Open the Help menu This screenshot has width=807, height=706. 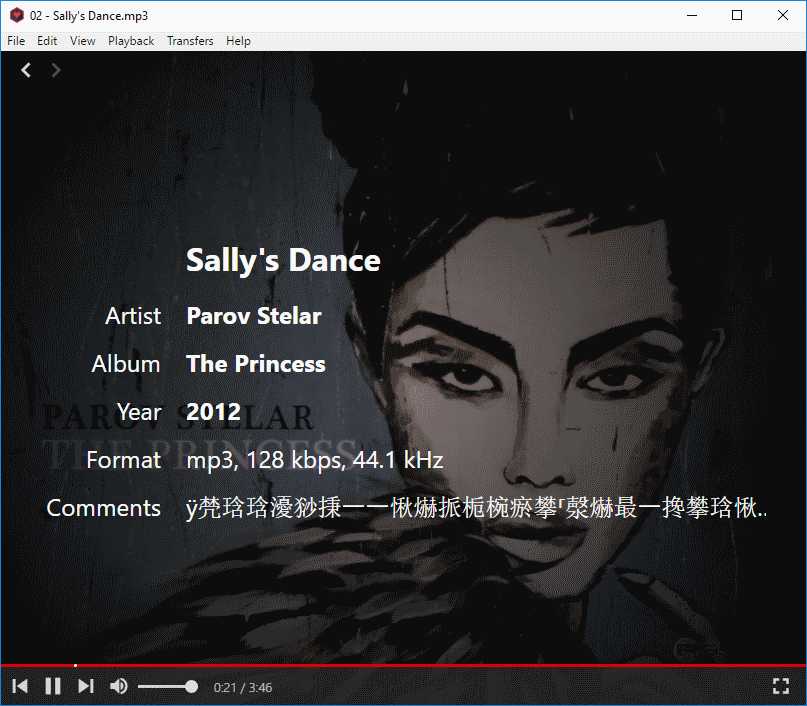pyautogui.click(x=238, y=41)
